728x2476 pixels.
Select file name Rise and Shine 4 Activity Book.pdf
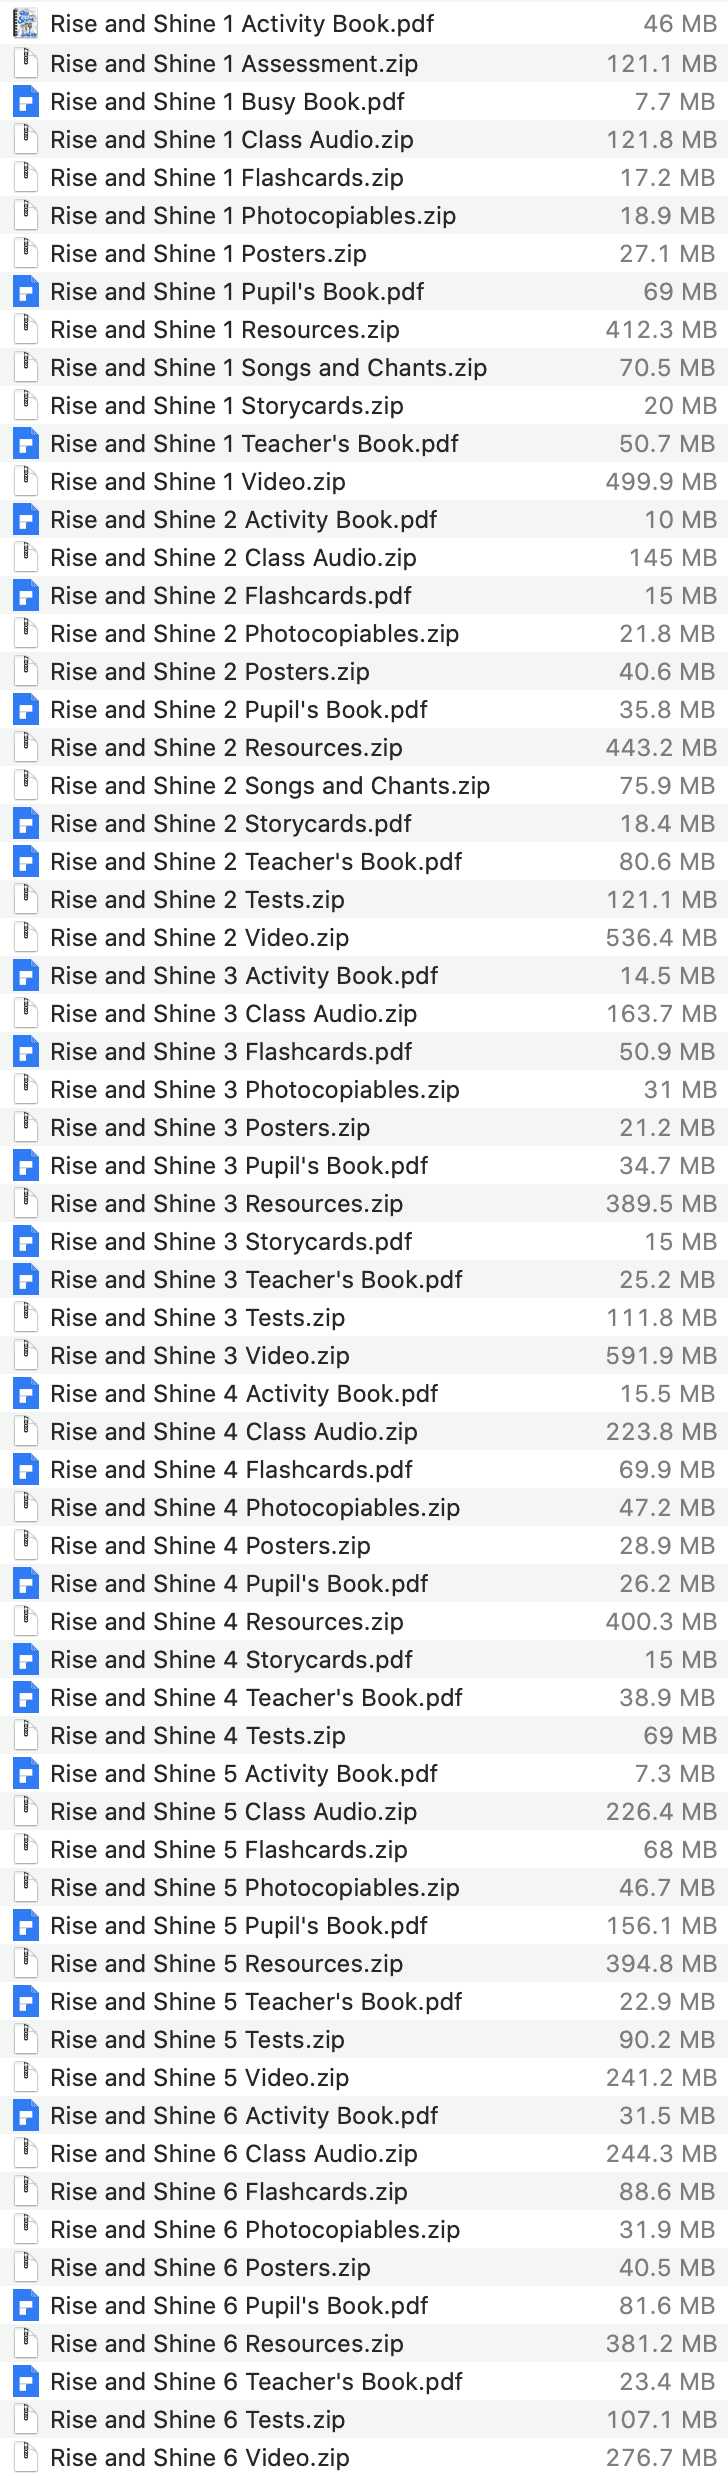tap(244, 1394)
